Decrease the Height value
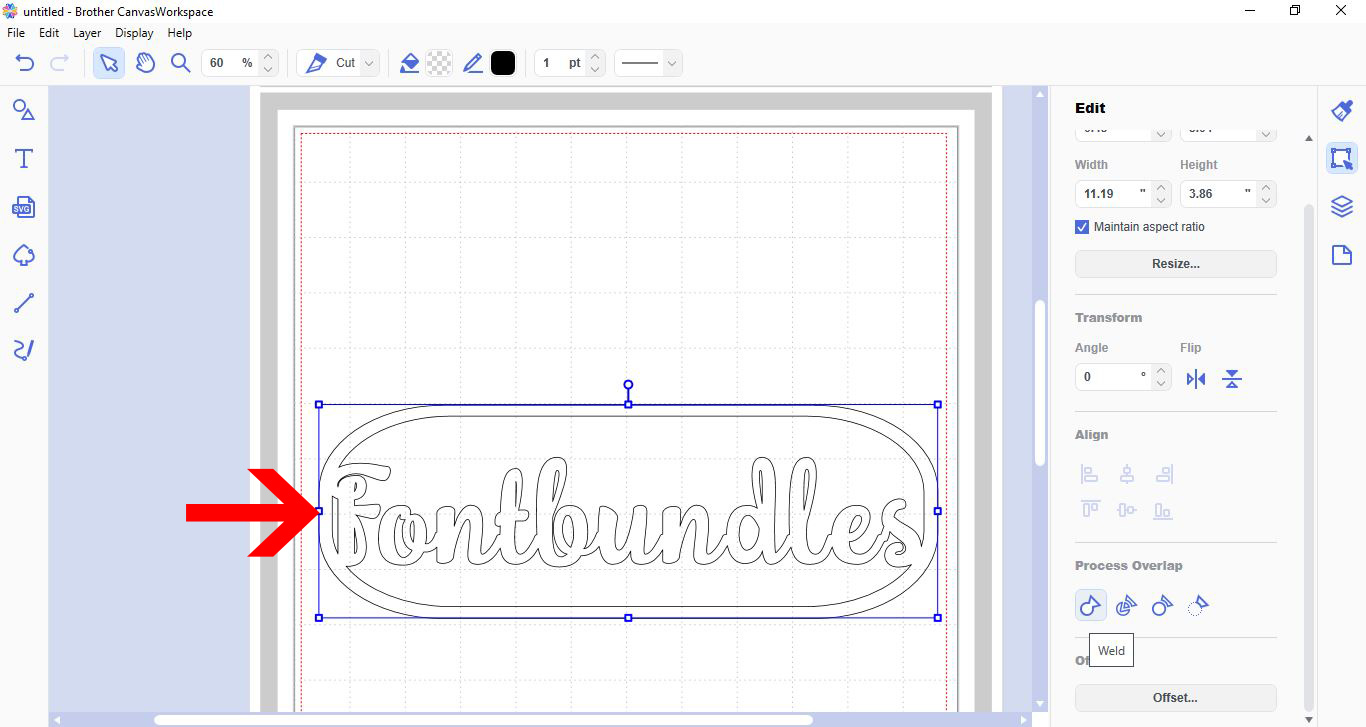 1266,200
